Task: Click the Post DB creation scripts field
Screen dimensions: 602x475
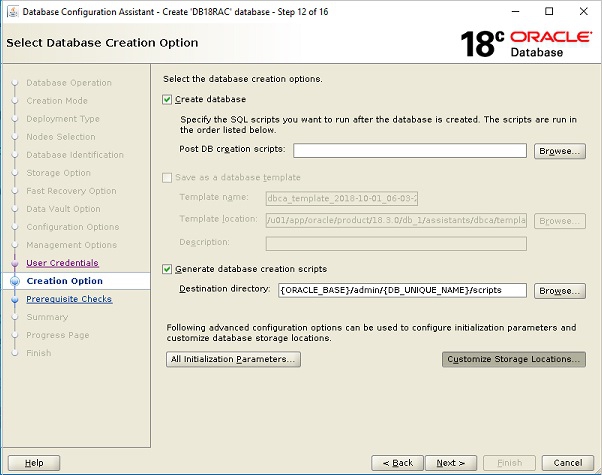Action: point(410,151)
